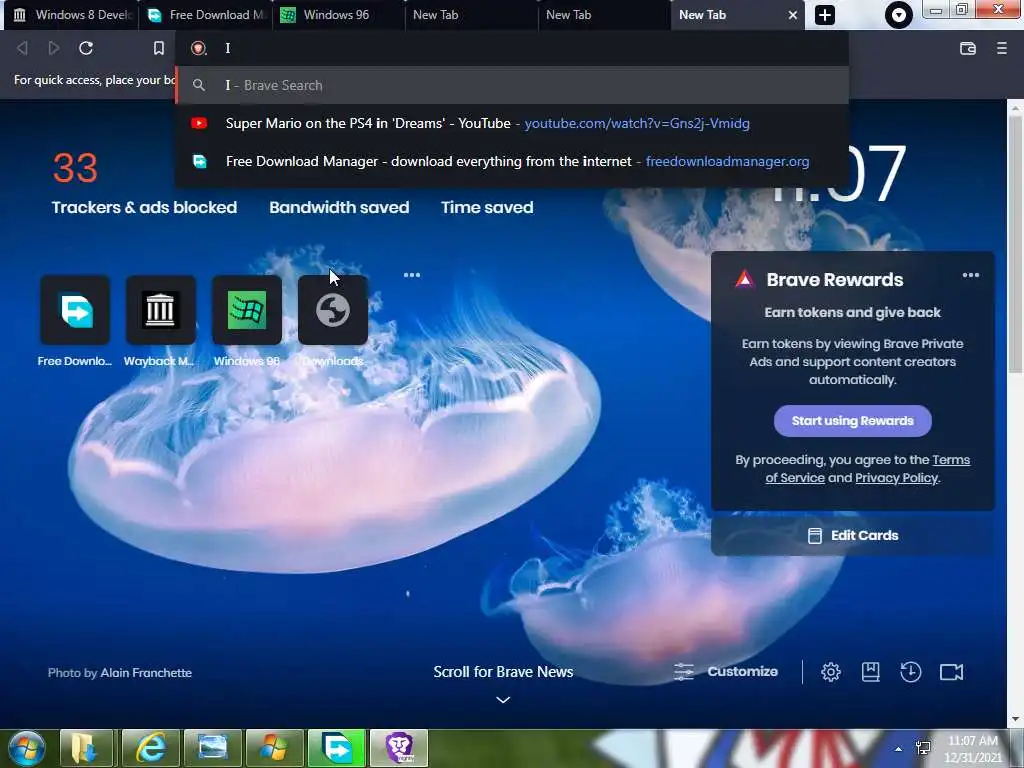Open Brave Wallet icon in toolbar
This screenshot has height=768, width=1024.
[968, 48]
